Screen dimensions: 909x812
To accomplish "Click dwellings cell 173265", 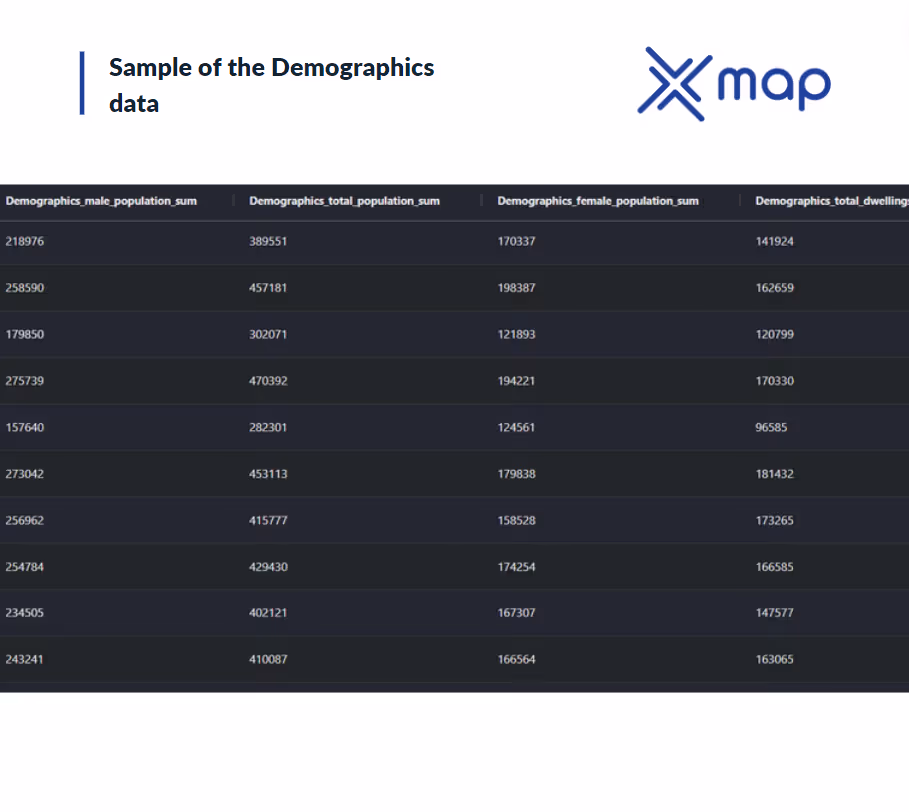I will [775, 520].
